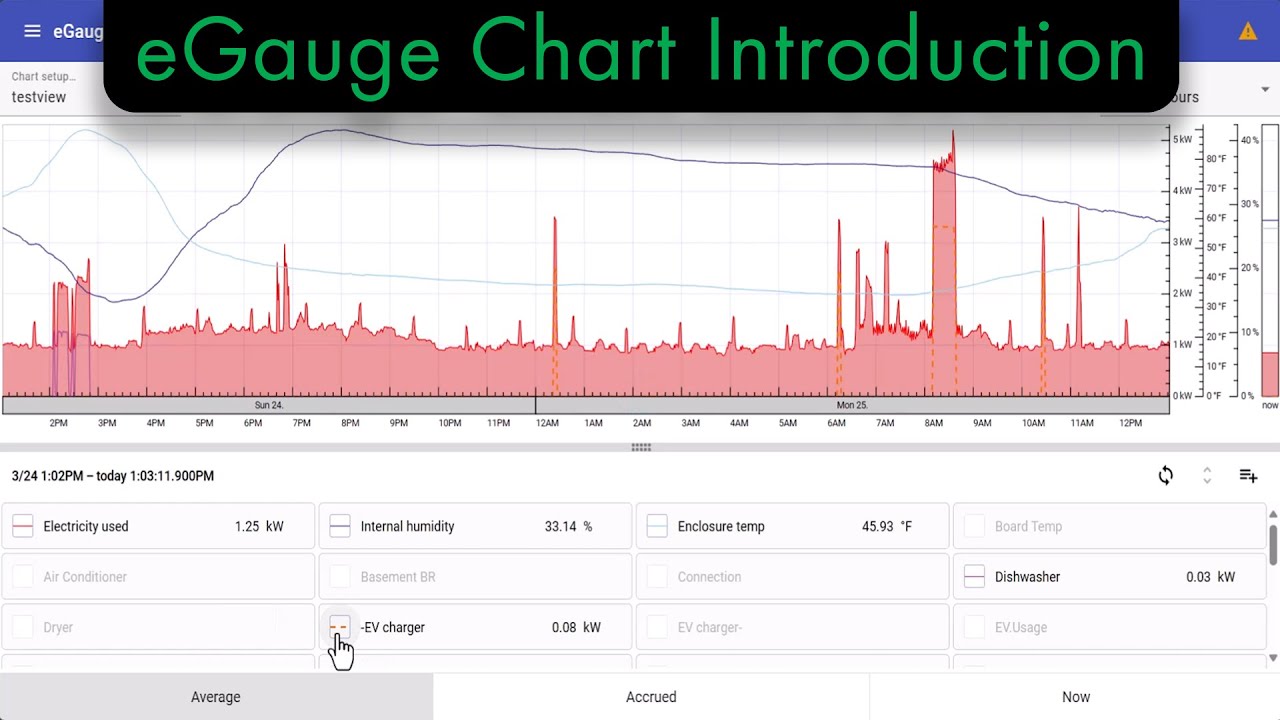Refresh chart data with the sync icon

point(1166,476)
